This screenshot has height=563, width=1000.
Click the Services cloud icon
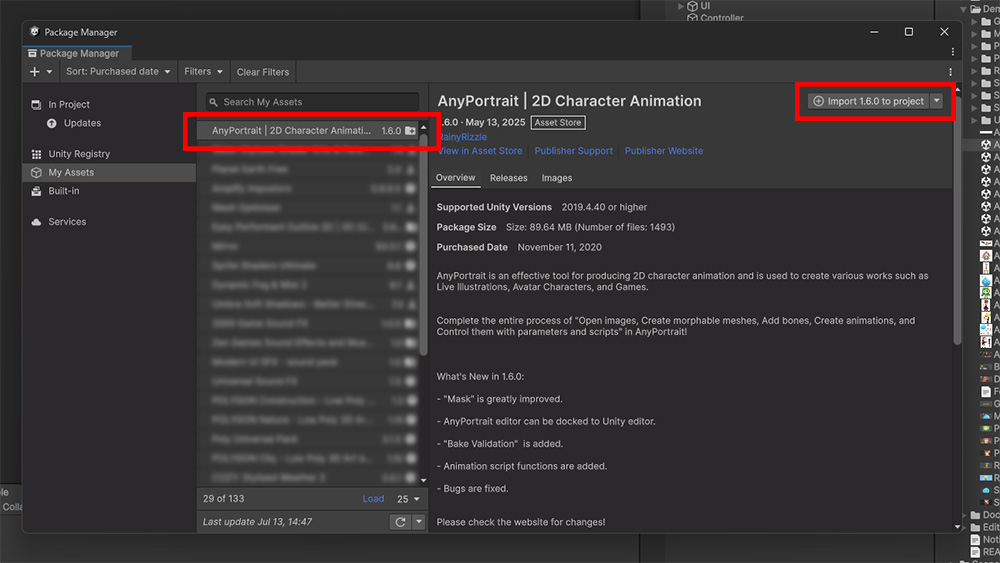click(36, 222)
